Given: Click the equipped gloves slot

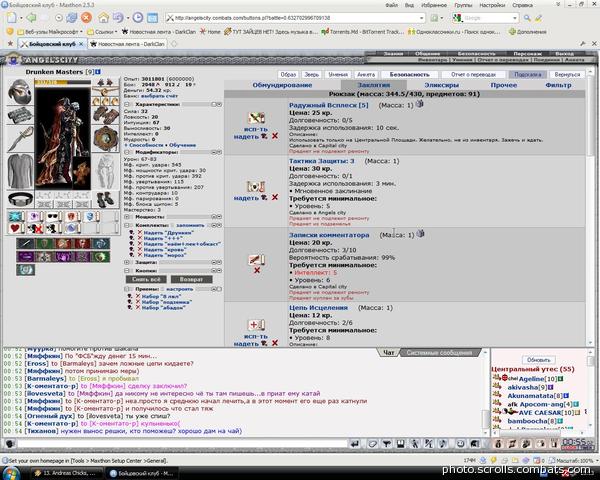Looking at the screenshot, I should 106,115.
